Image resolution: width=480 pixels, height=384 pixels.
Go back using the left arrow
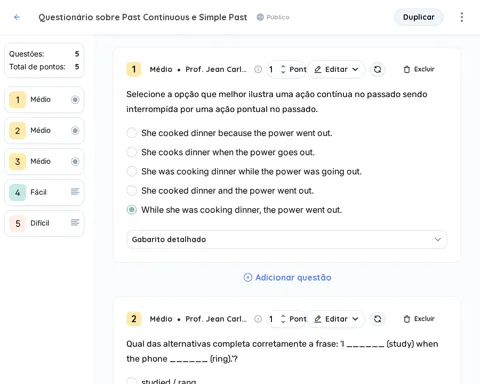[17, 17]
